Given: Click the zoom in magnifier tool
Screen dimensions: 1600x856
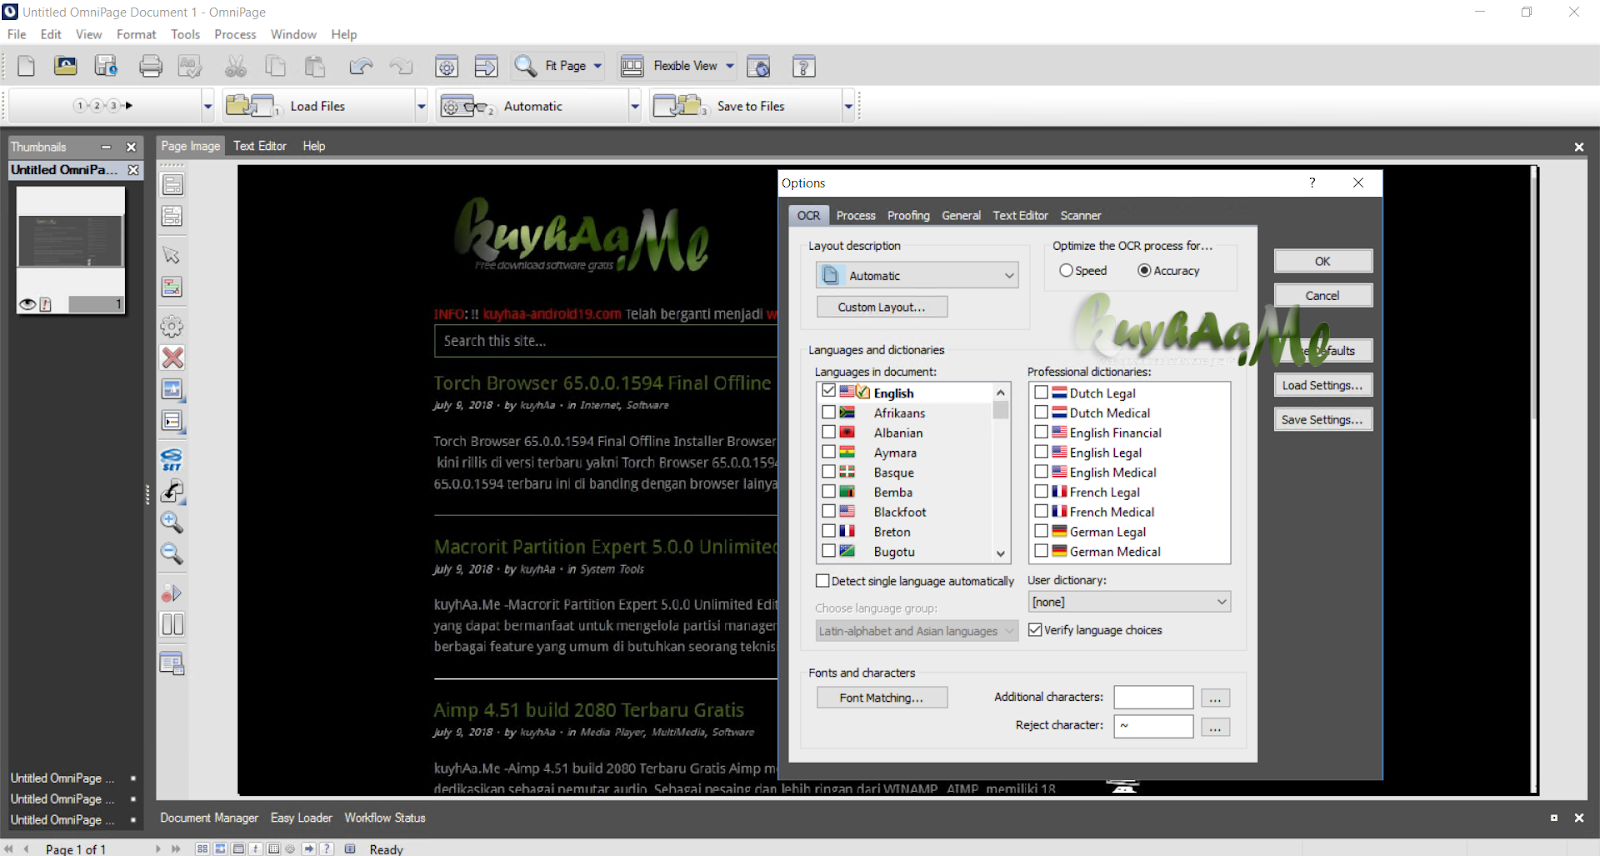Looking at the screenshot, I should click(172, 522).
